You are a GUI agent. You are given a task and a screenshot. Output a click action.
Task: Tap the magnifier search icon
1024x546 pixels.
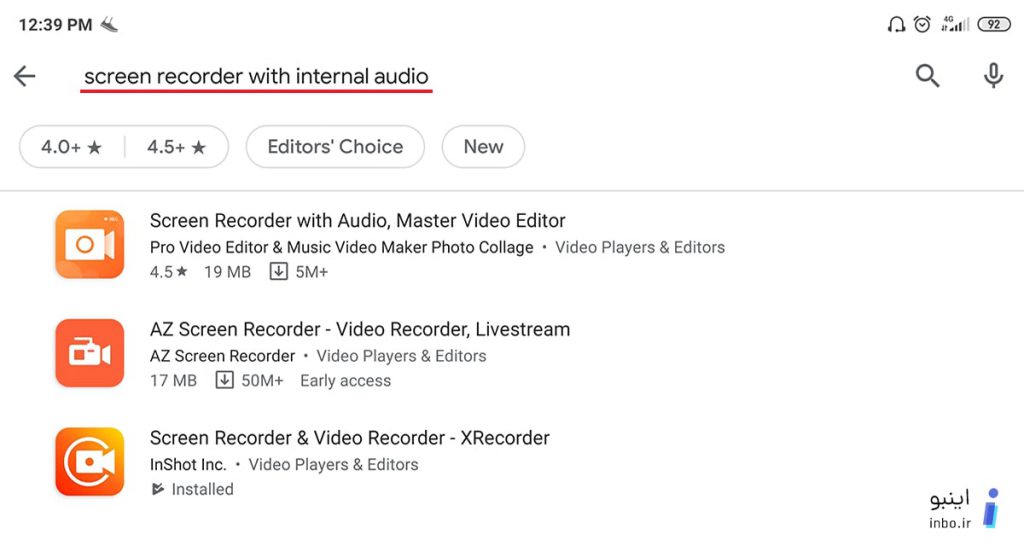pos(927,76)
